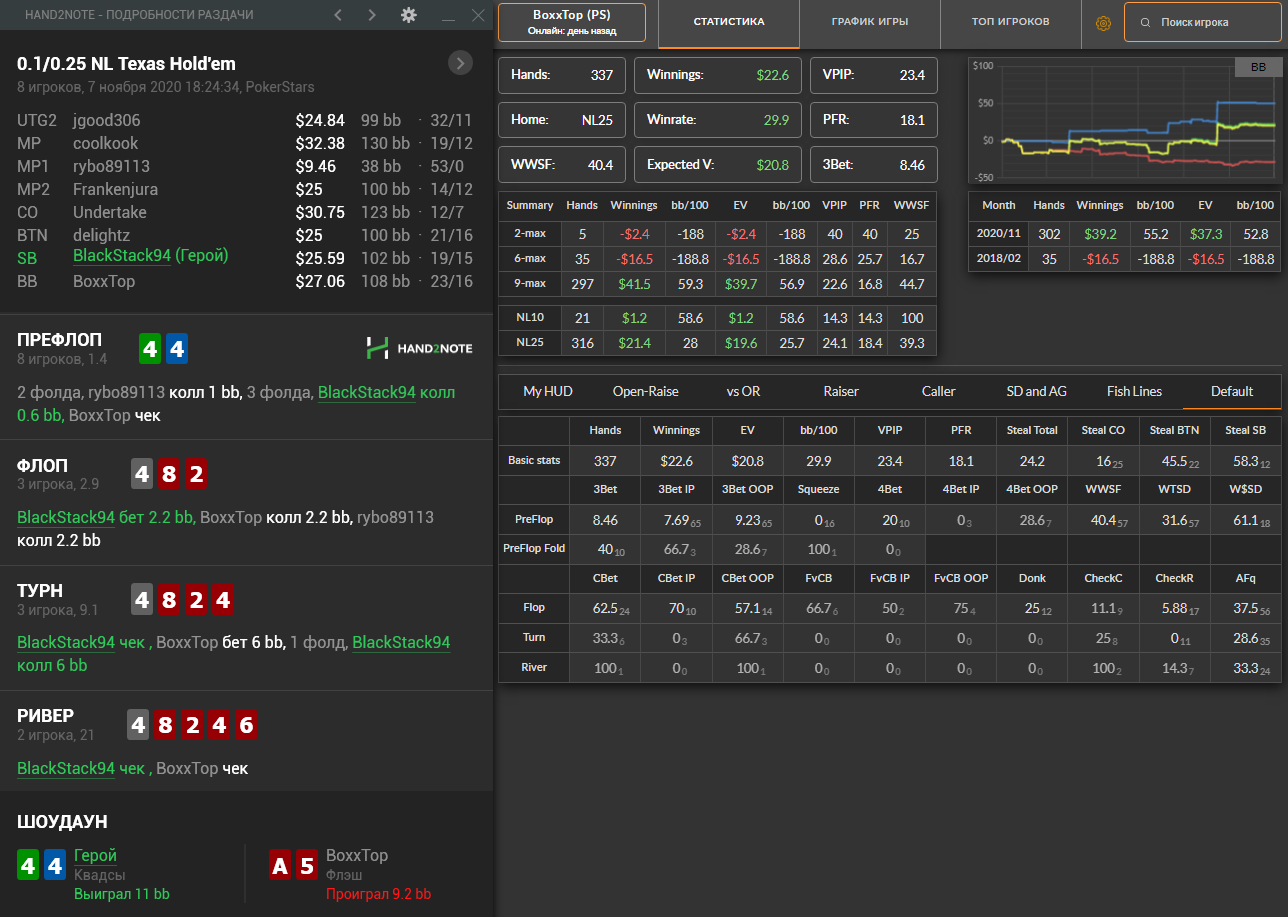Go to the next hand arrow

[x=372, y=15]
